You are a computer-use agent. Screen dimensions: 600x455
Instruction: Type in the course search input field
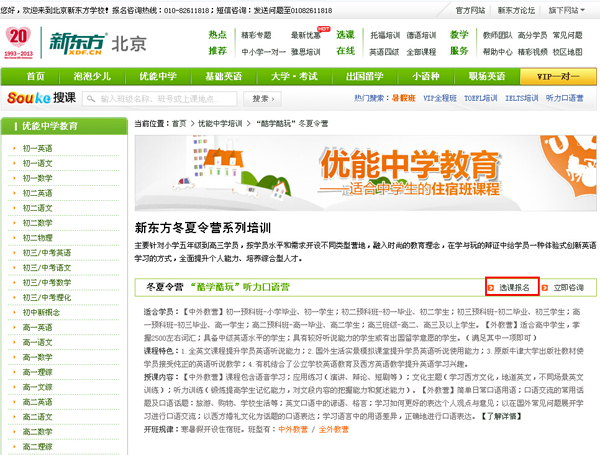[163, 99]
